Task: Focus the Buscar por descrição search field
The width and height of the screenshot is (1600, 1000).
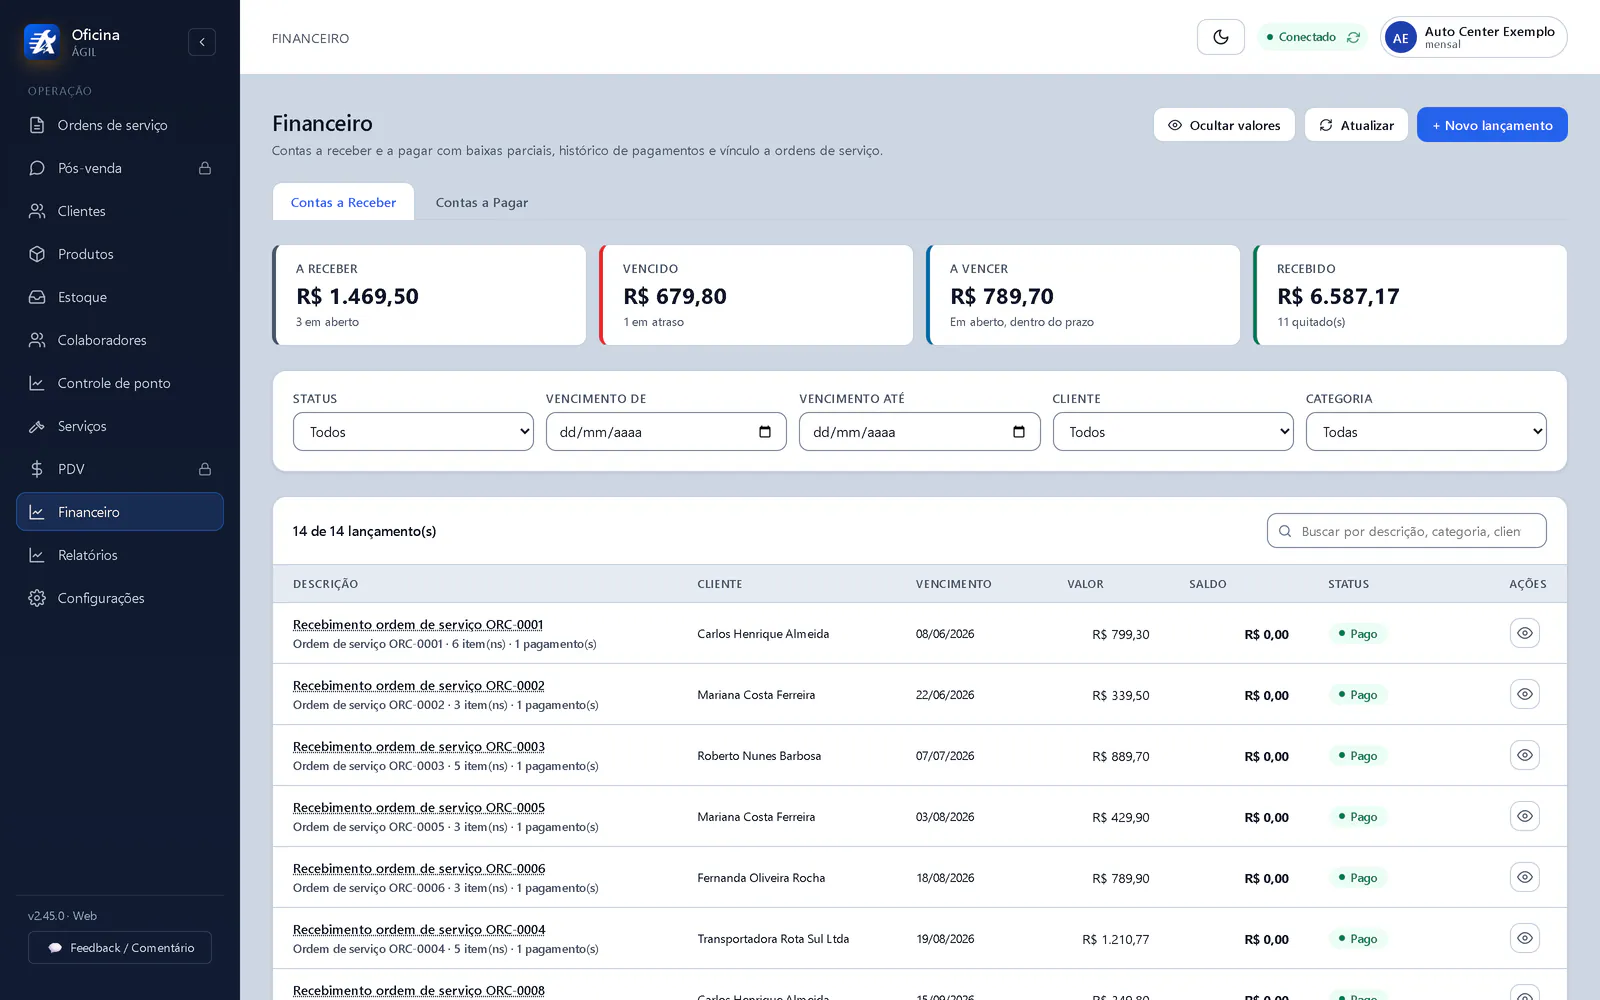Action: click(1407, 531)
